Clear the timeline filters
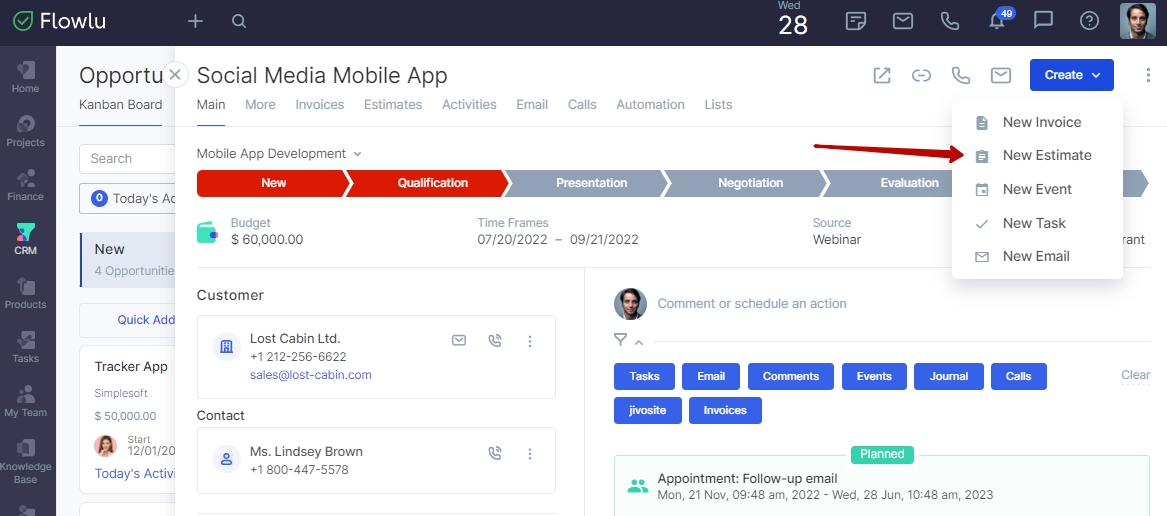This screenshot has width=1167, height=516. 1136,375
